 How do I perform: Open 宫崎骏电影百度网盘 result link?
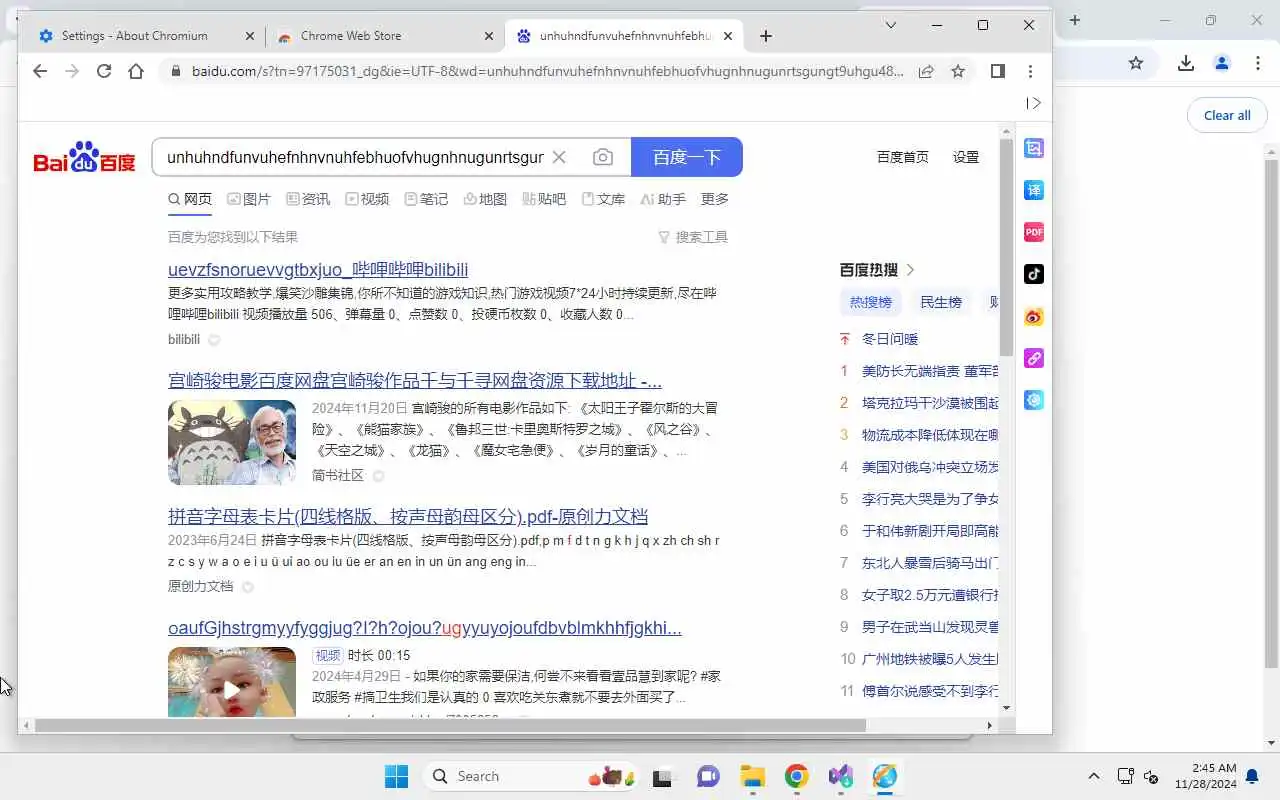tap(415, 381)
